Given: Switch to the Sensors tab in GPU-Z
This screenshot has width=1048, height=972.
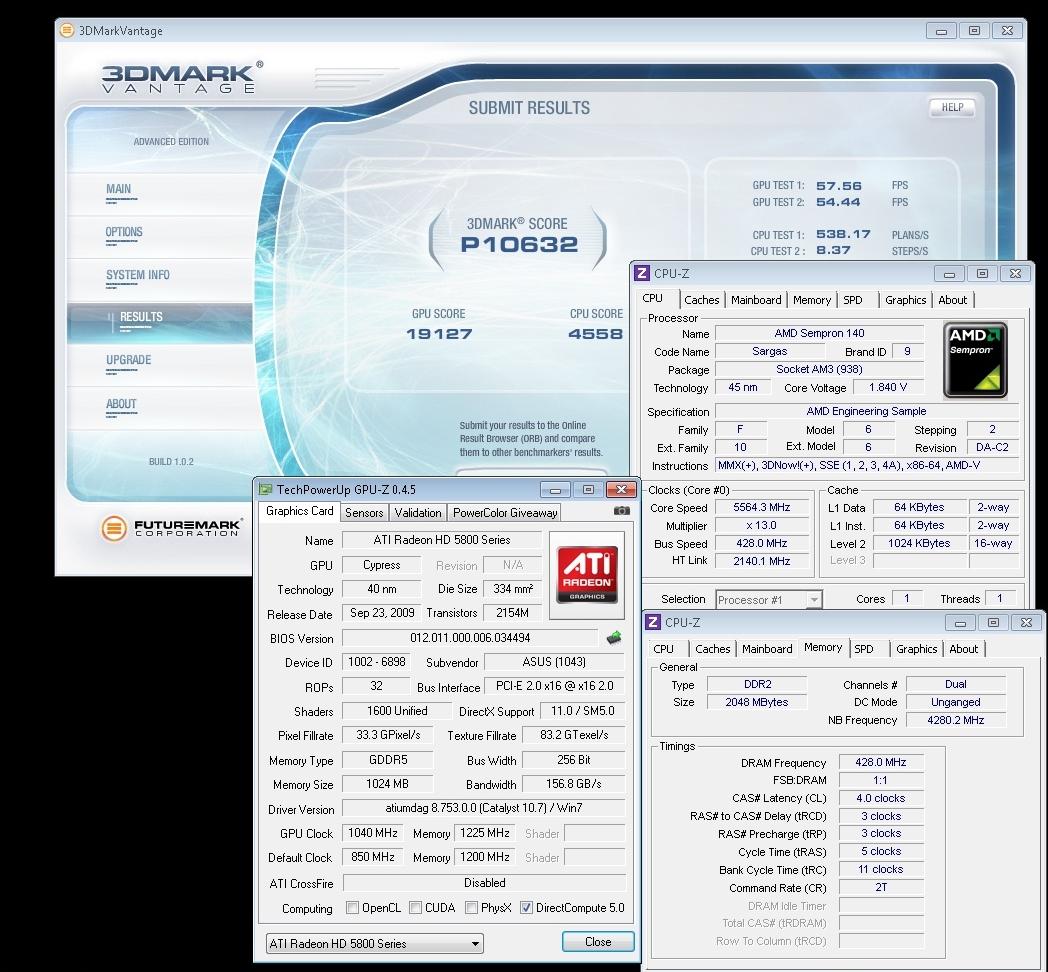Looking at the screenshot, I should (x=364, y=513).
